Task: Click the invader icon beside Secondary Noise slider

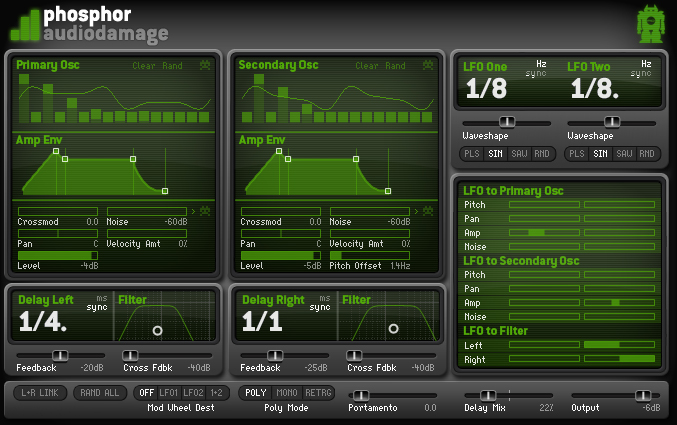Action: [428, 211]
